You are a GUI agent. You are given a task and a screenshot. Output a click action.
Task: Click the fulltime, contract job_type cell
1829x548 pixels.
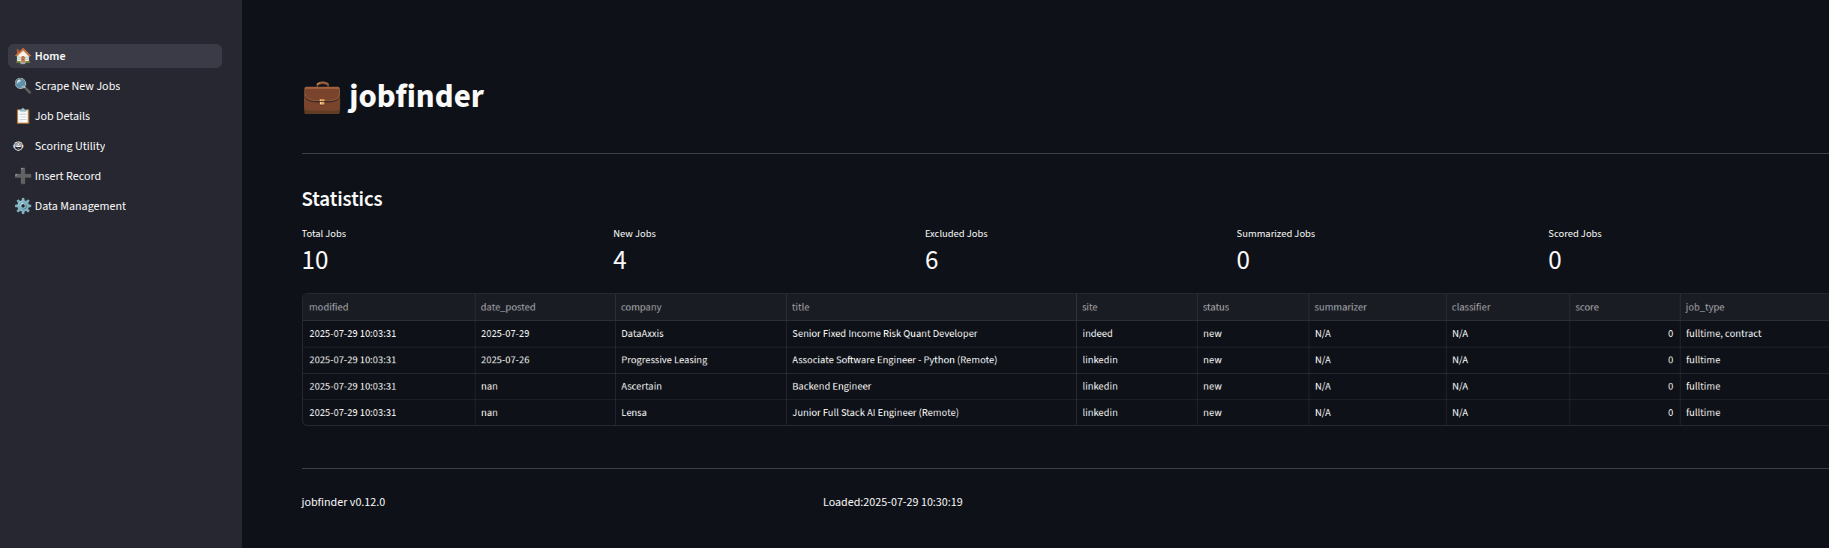point(1723,334)
